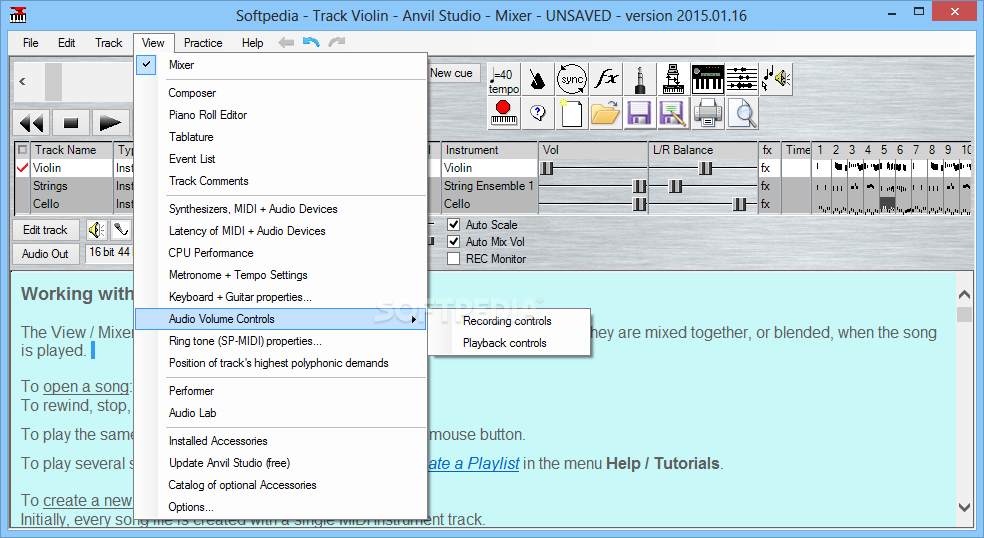Enable REC Monitor checkbox
The image size is (984, 538).
(453, 259)
